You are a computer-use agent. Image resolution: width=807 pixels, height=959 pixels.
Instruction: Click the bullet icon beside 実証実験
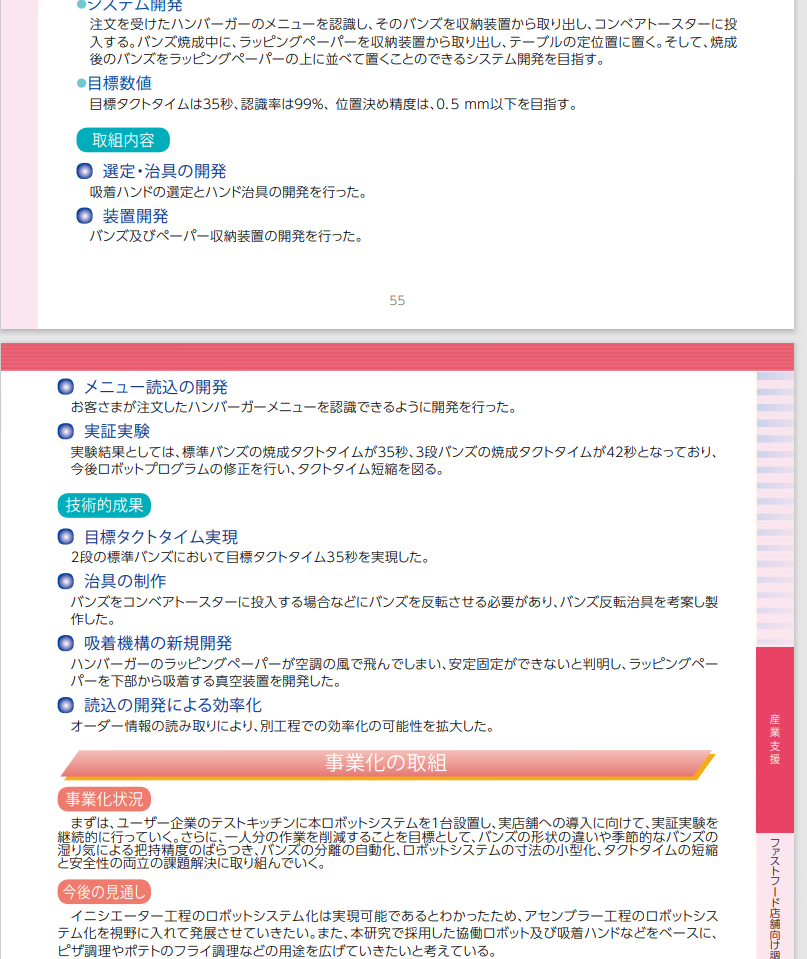(x=65, y=431)
